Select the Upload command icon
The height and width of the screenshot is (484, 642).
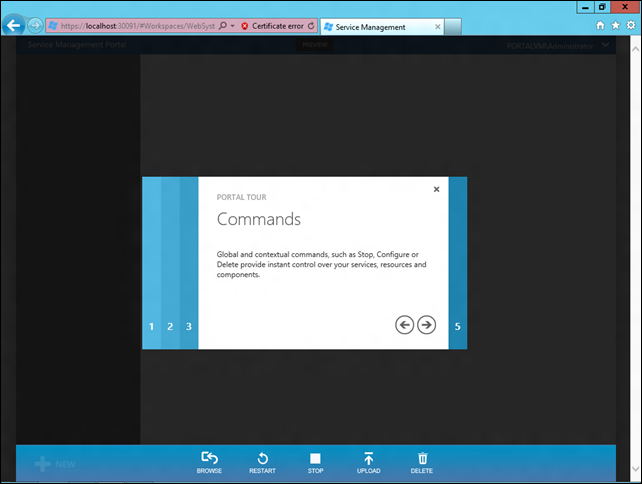tap(368, 458)
